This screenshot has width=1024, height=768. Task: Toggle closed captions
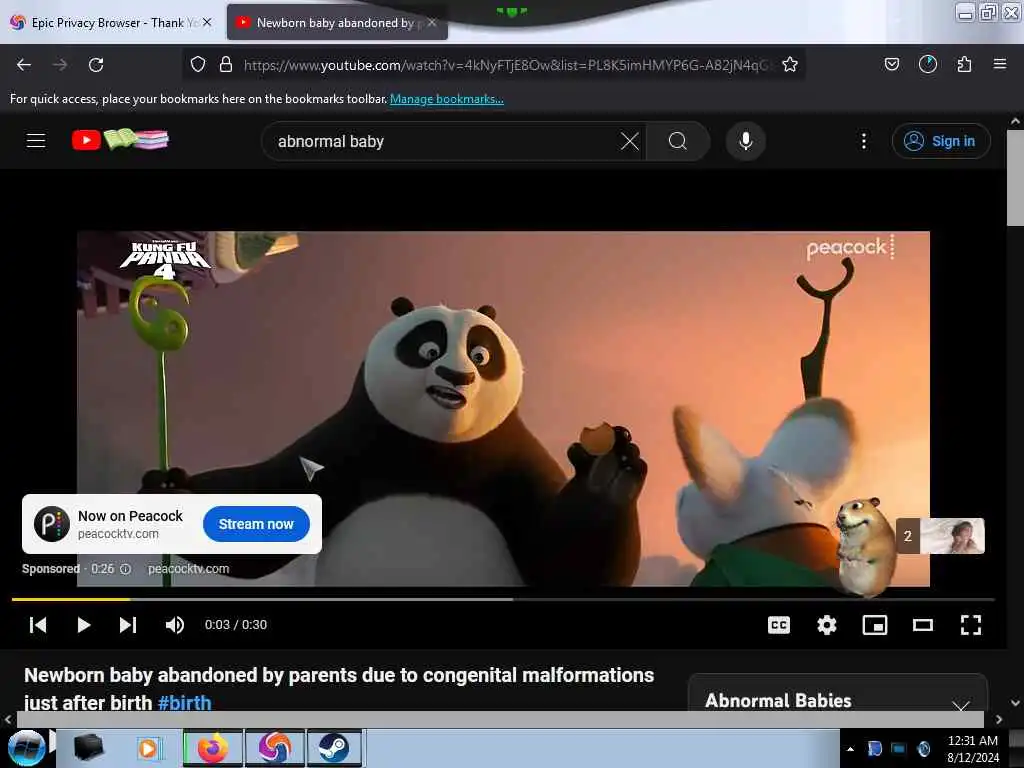(778, 625)
